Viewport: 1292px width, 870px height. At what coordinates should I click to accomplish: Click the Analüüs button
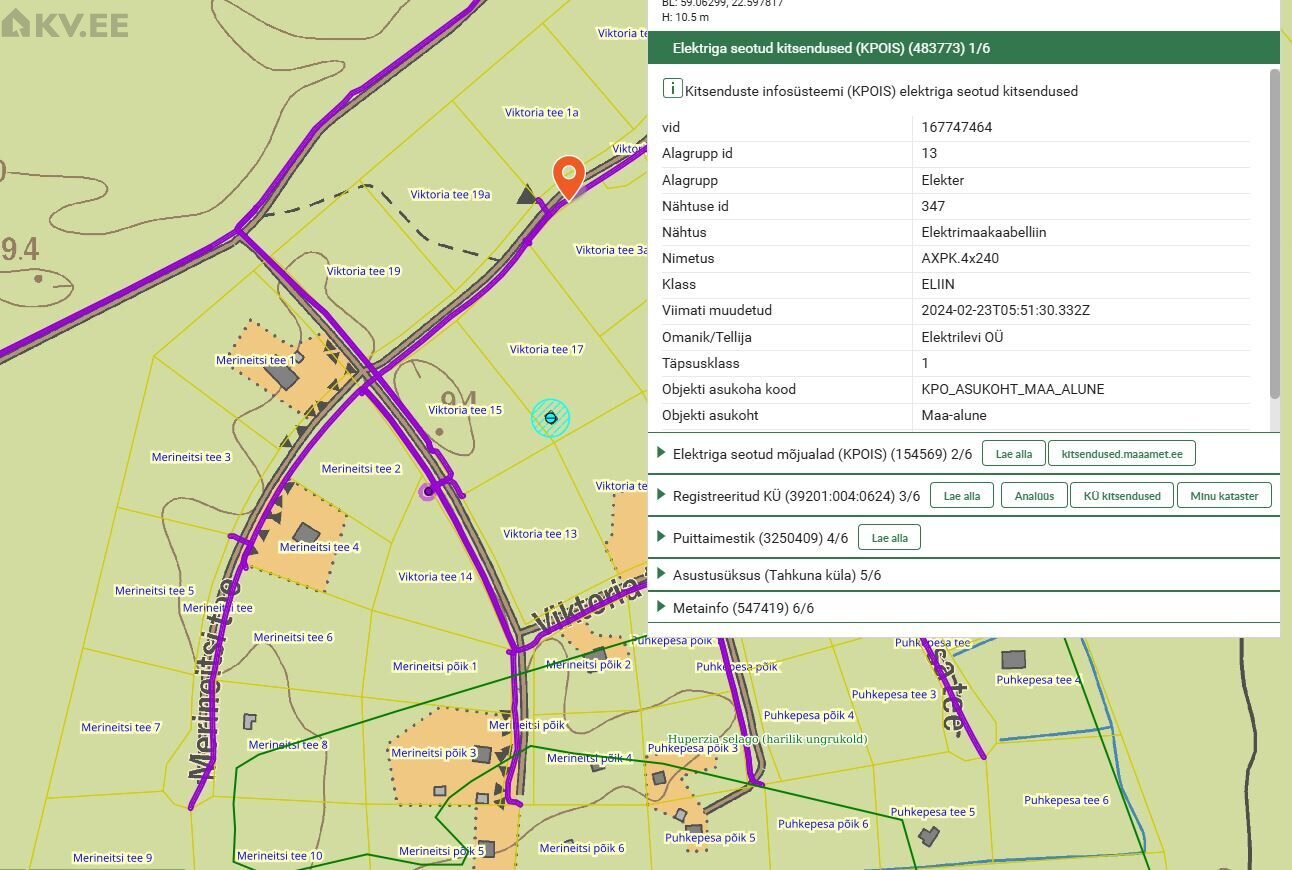pos(1034,496)
